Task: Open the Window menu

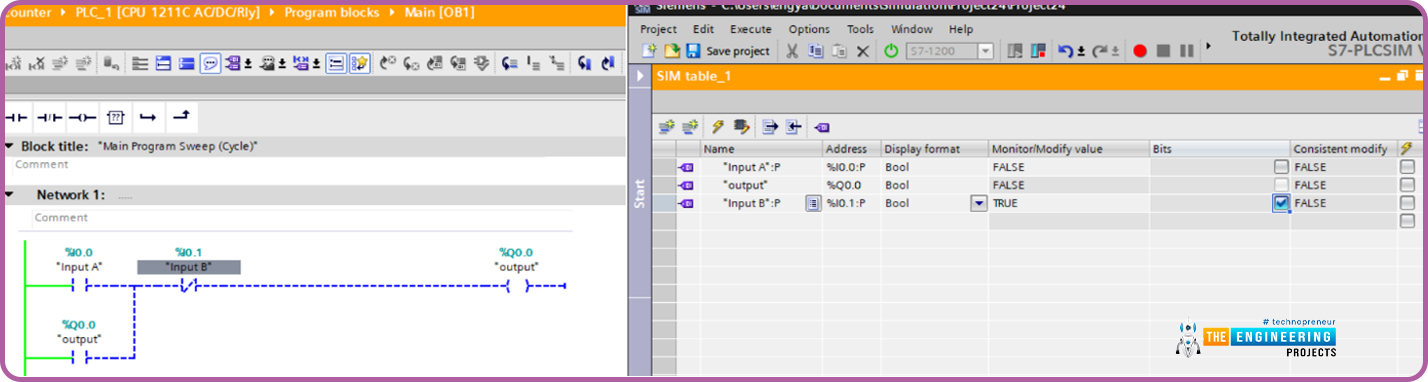Action: point(911,29)
